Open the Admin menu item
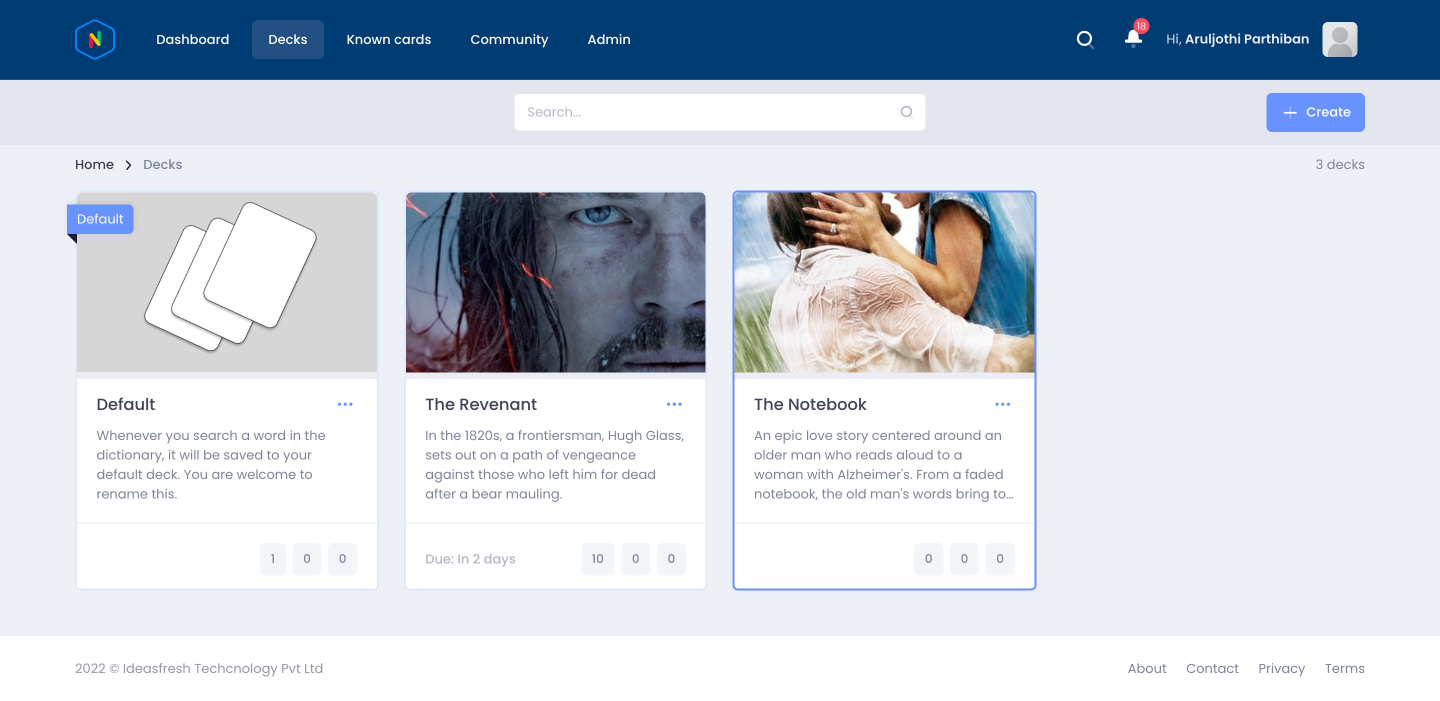Image resolution: width=1440 pixels, height=701 pixels. tap(609, 40)
